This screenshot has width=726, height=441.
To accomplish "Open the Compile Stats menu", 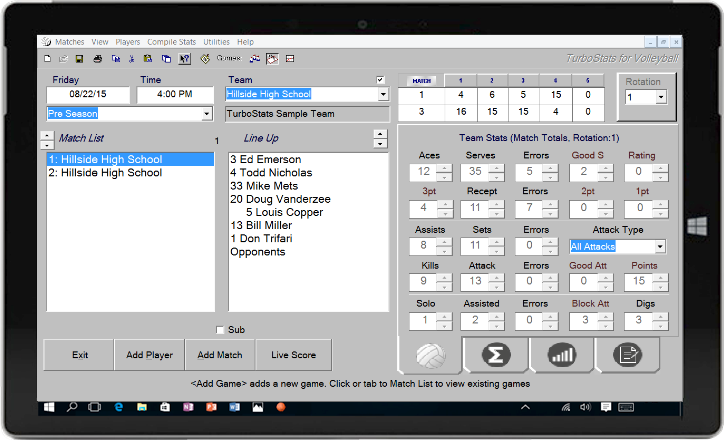I will 171,42.
